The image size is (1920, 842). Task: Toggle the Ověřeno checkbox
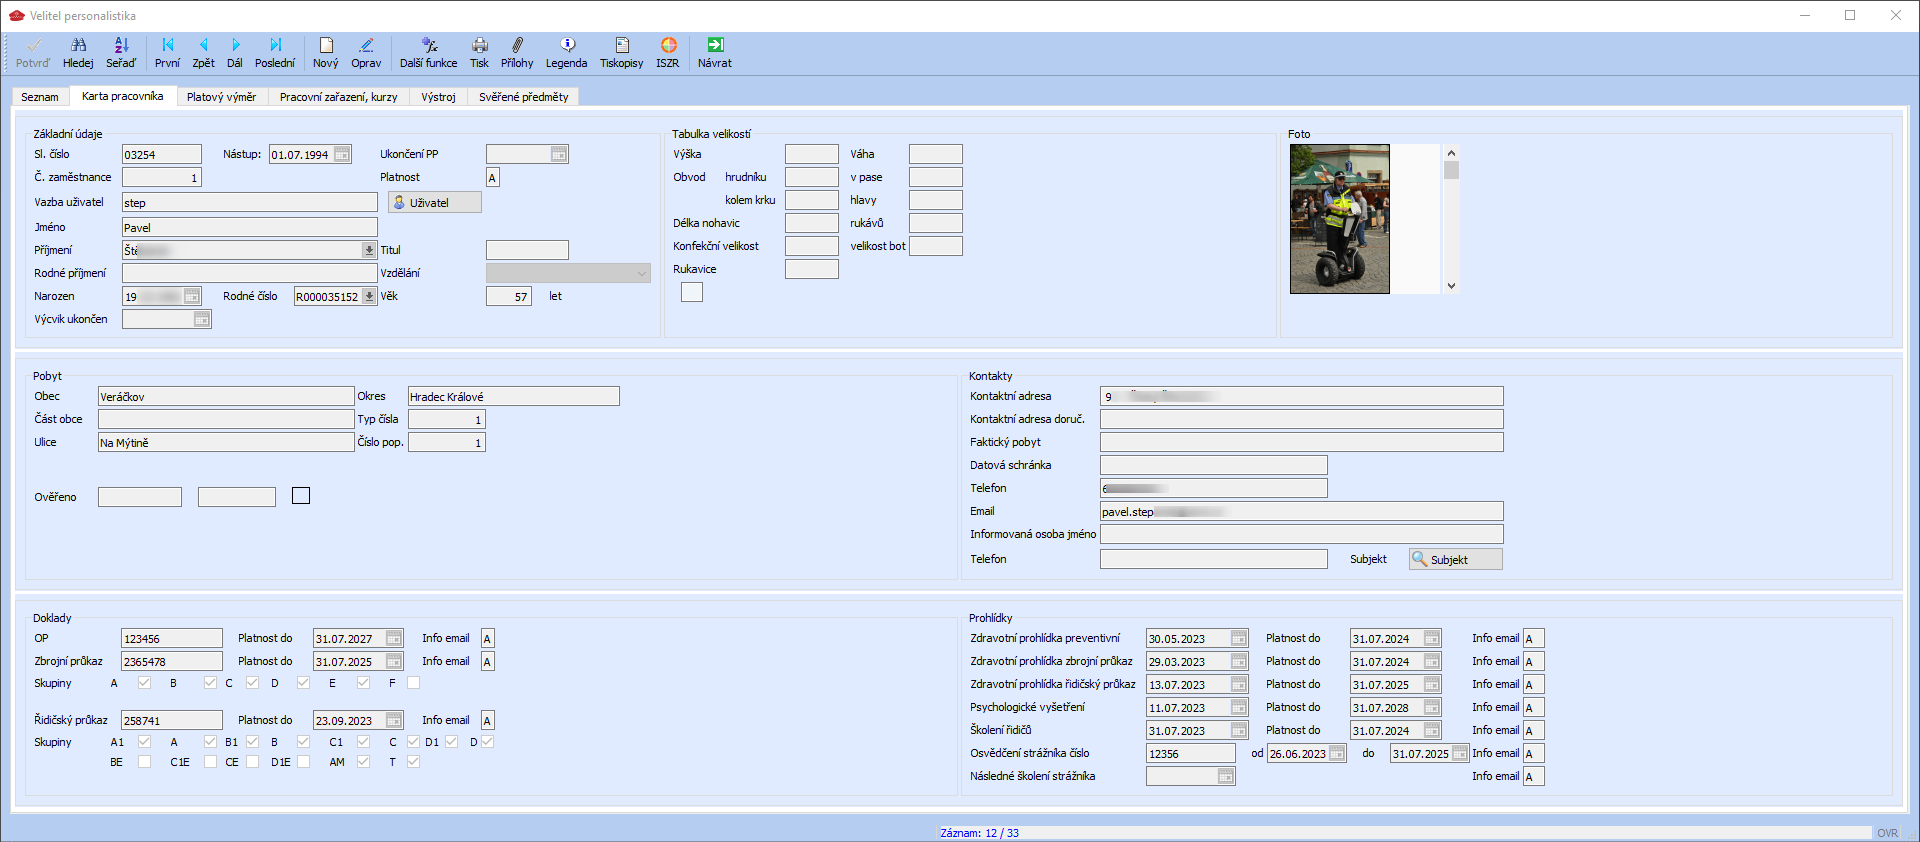301,496
